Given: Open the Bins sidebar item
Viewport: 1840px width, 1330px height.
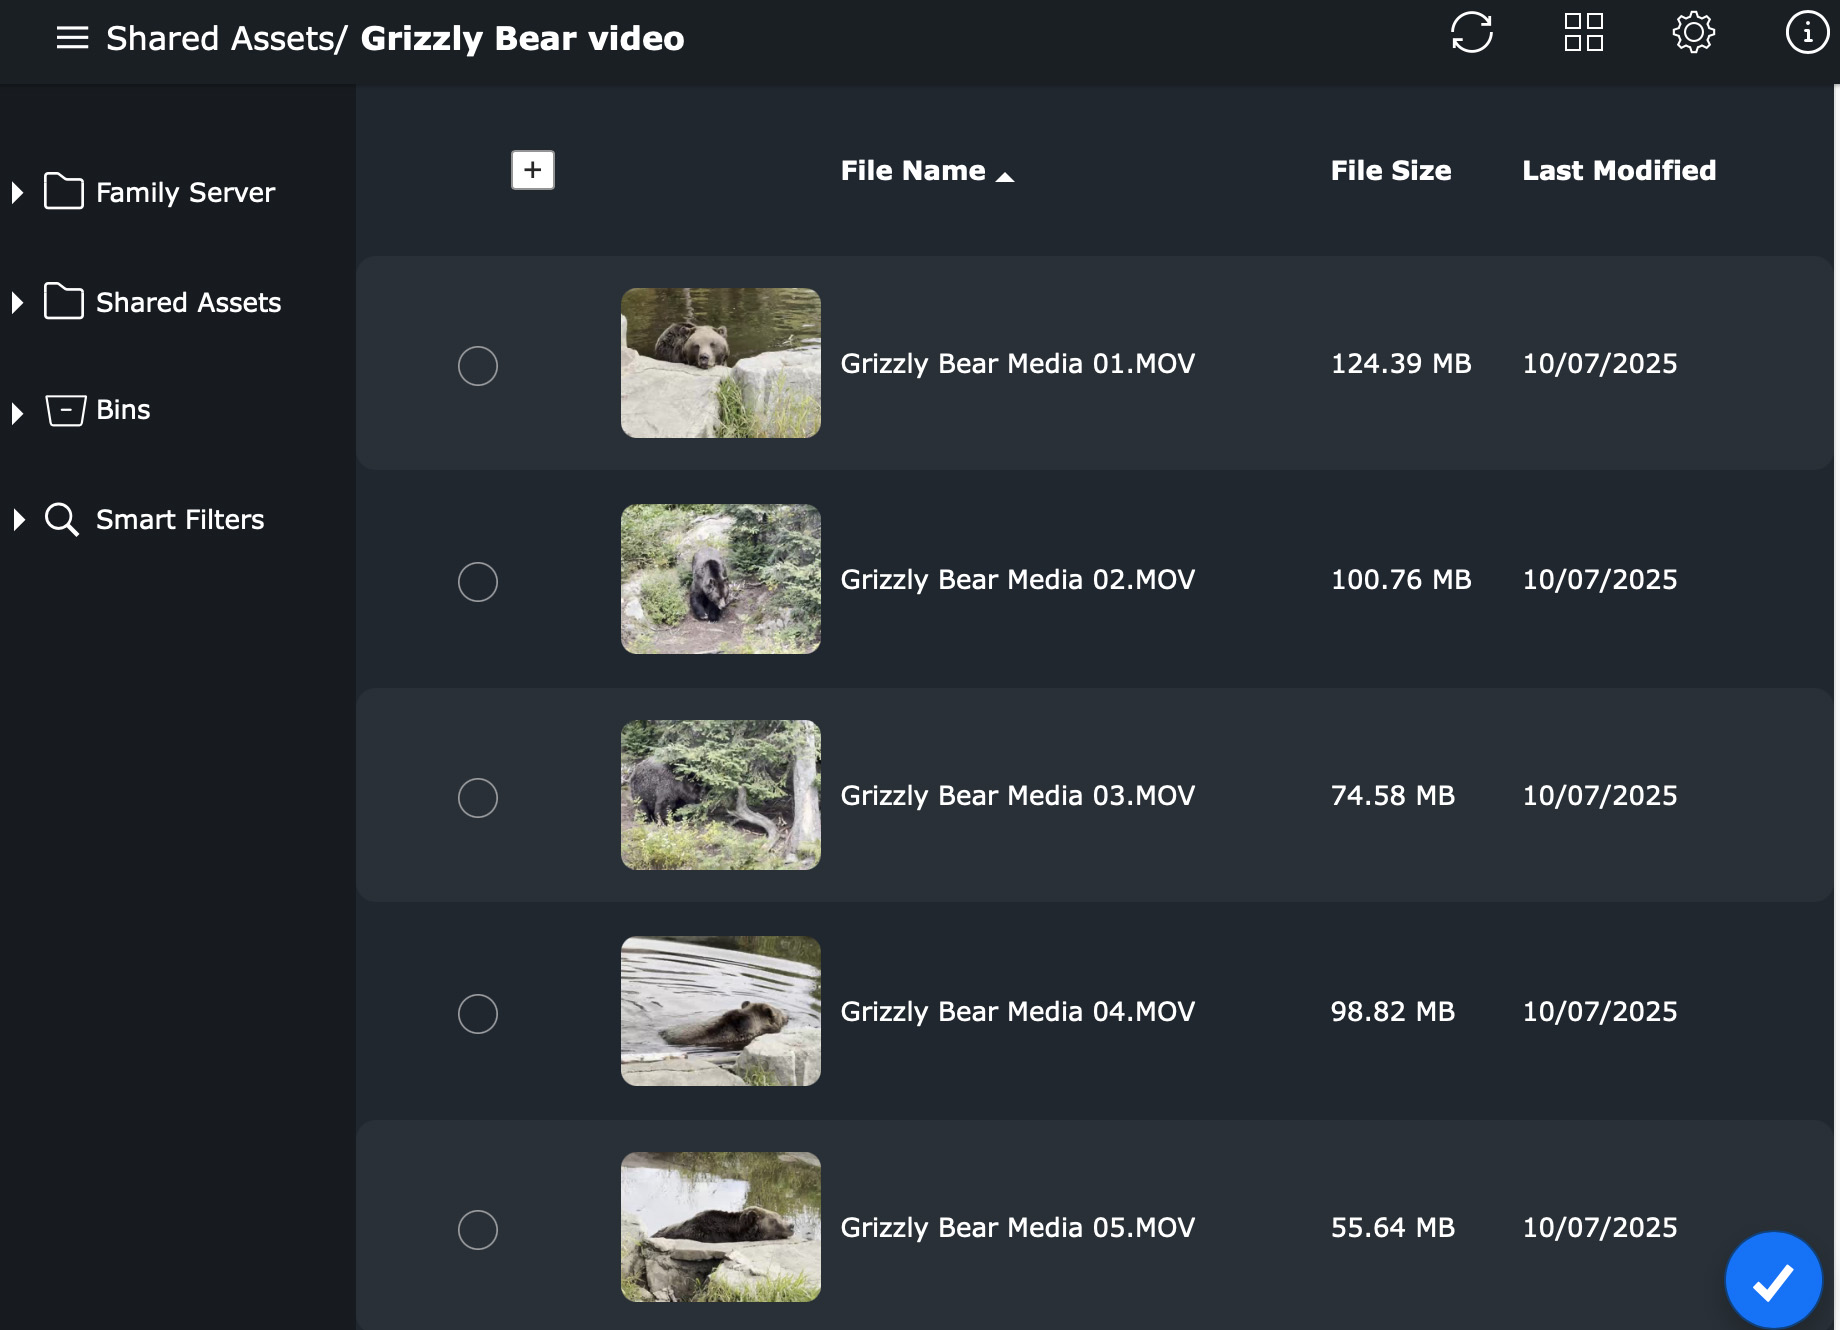Looking at the screenshot, I should pos(123,410).
